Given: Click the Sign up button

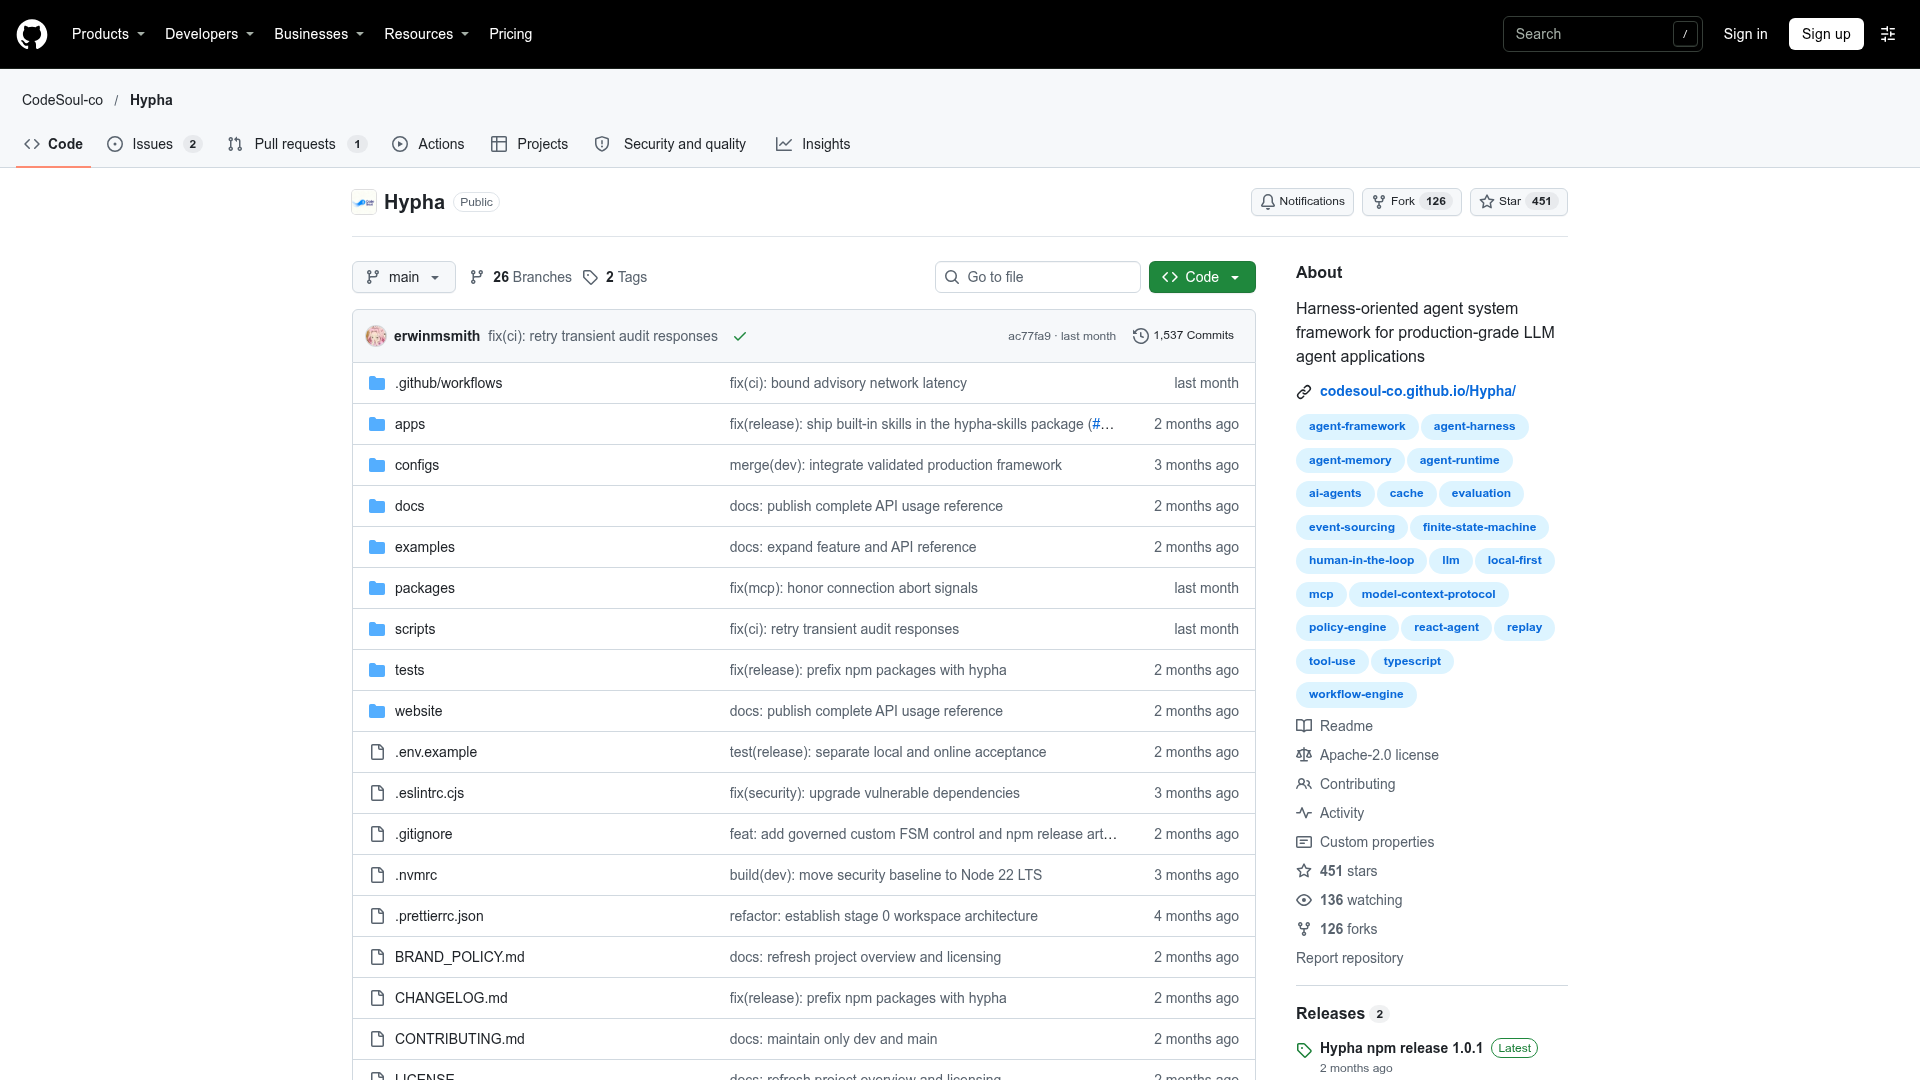Looking at the screenshot, I should (1826, 34).
